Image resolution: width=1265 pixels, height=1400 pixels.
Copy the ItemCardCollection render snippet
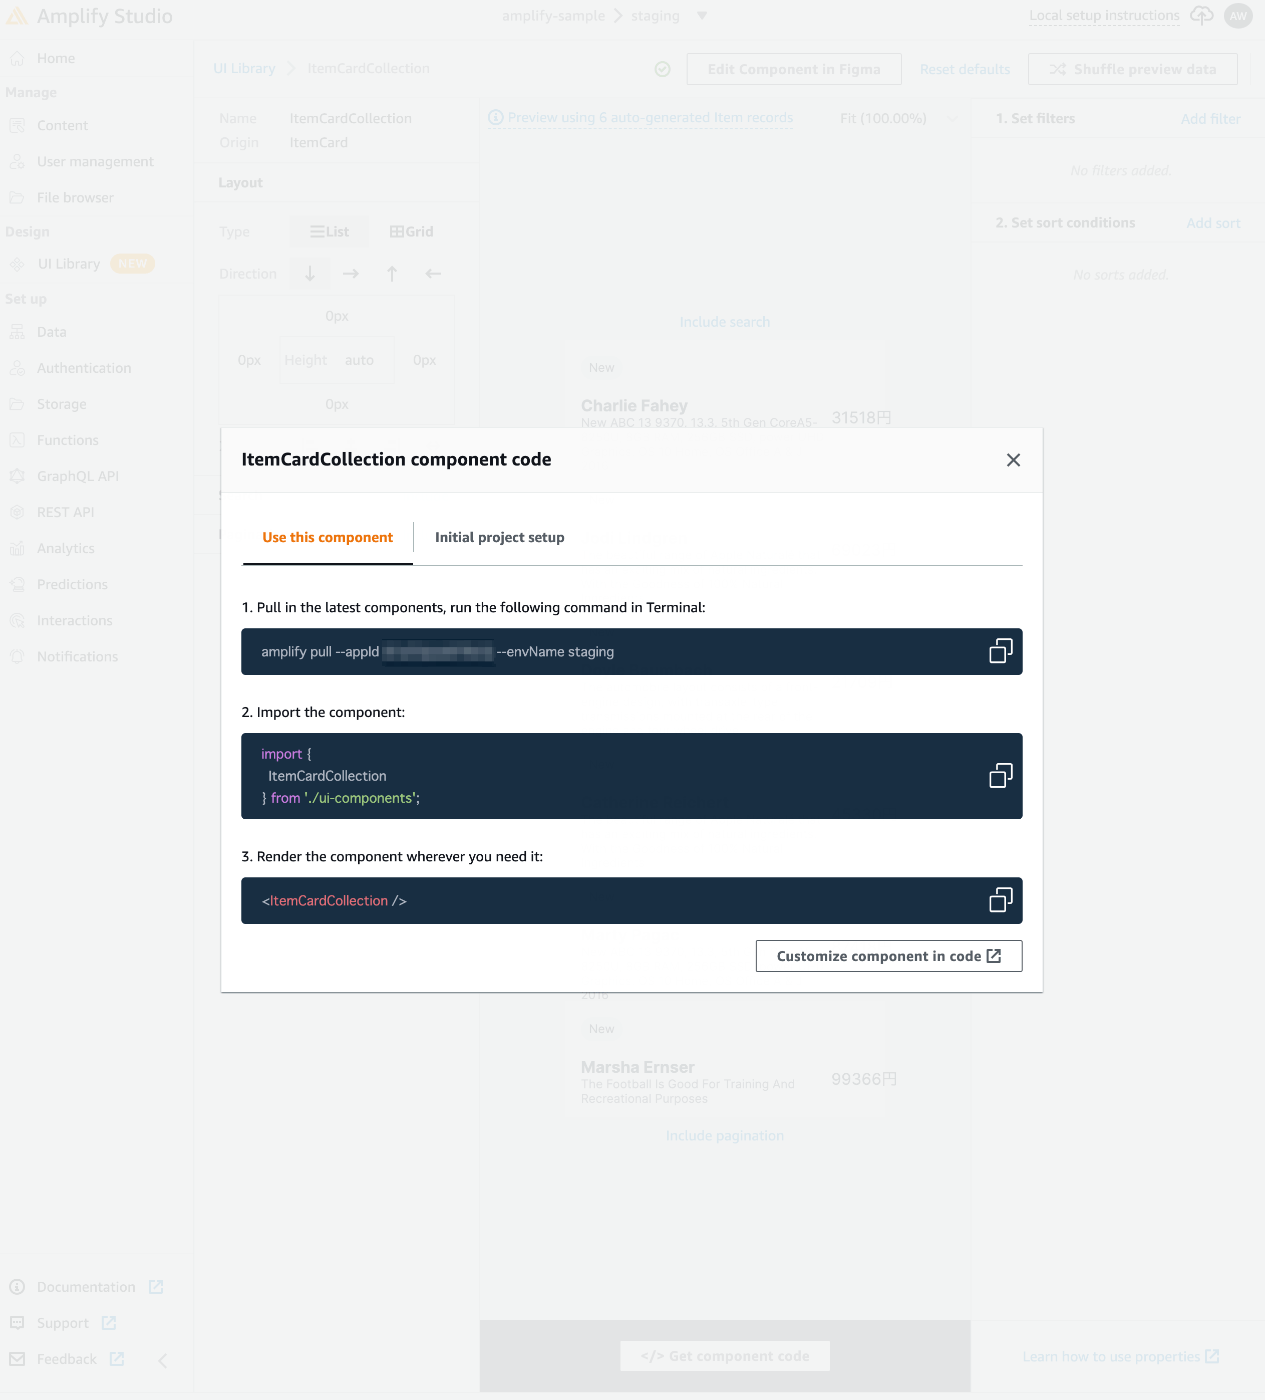click(1001, 900)
